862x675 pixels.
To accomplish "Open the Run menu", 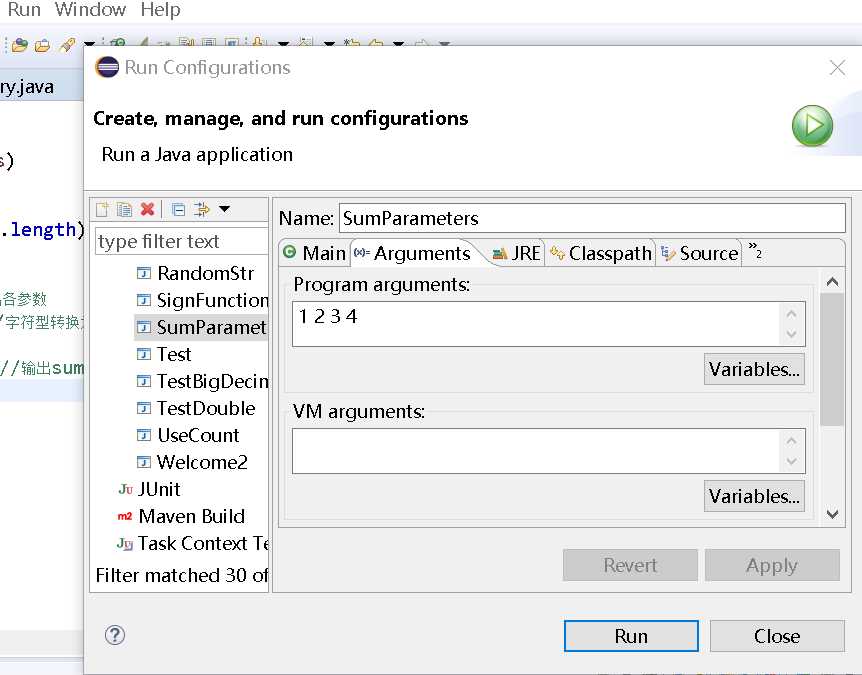I will (24, 9).
